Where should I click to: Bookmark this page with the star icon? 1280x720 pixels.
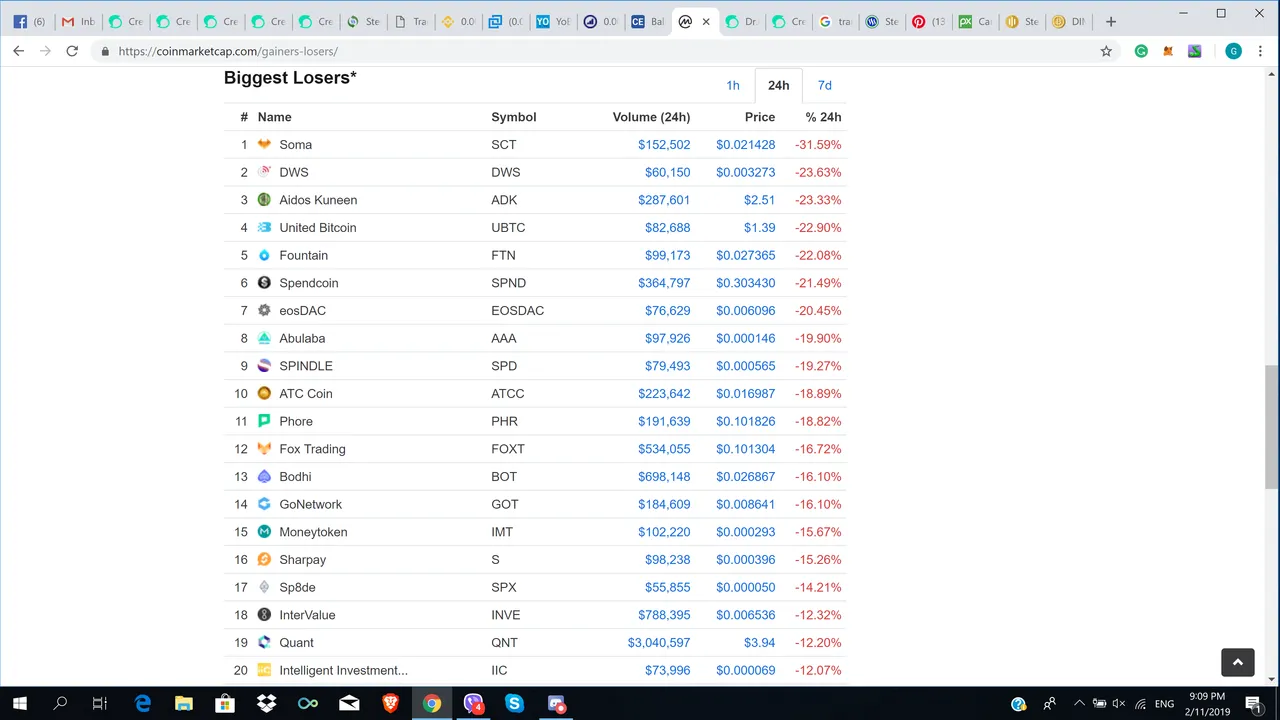1106,51
